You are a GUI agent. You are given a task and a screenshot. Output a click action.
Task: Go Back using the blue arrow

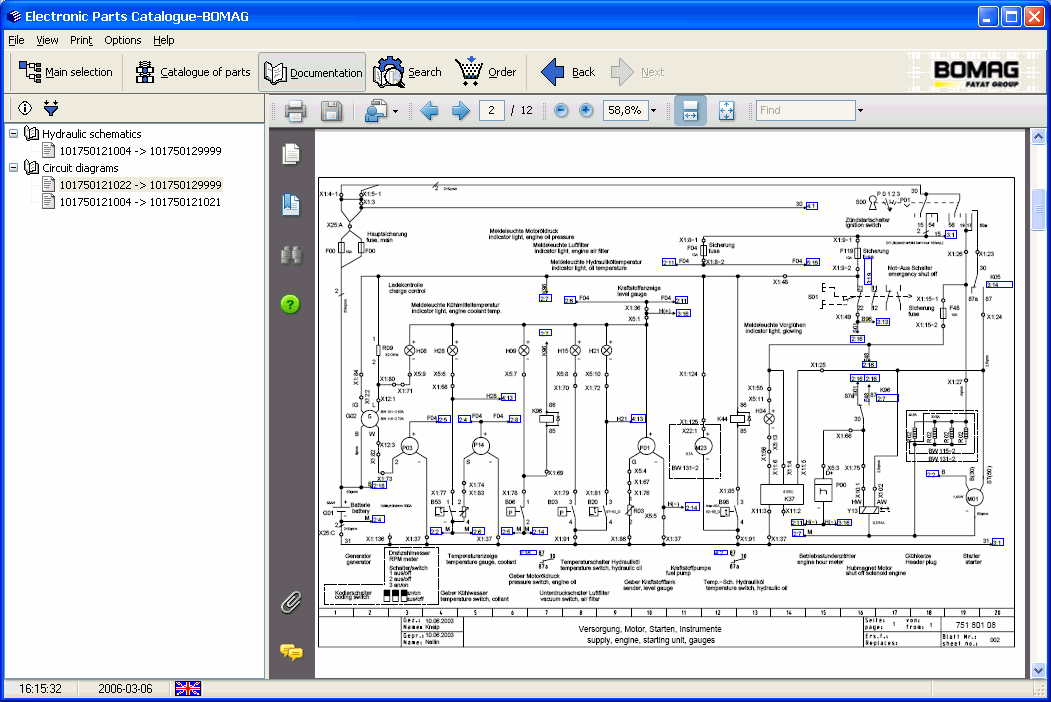tap(568, 72)
